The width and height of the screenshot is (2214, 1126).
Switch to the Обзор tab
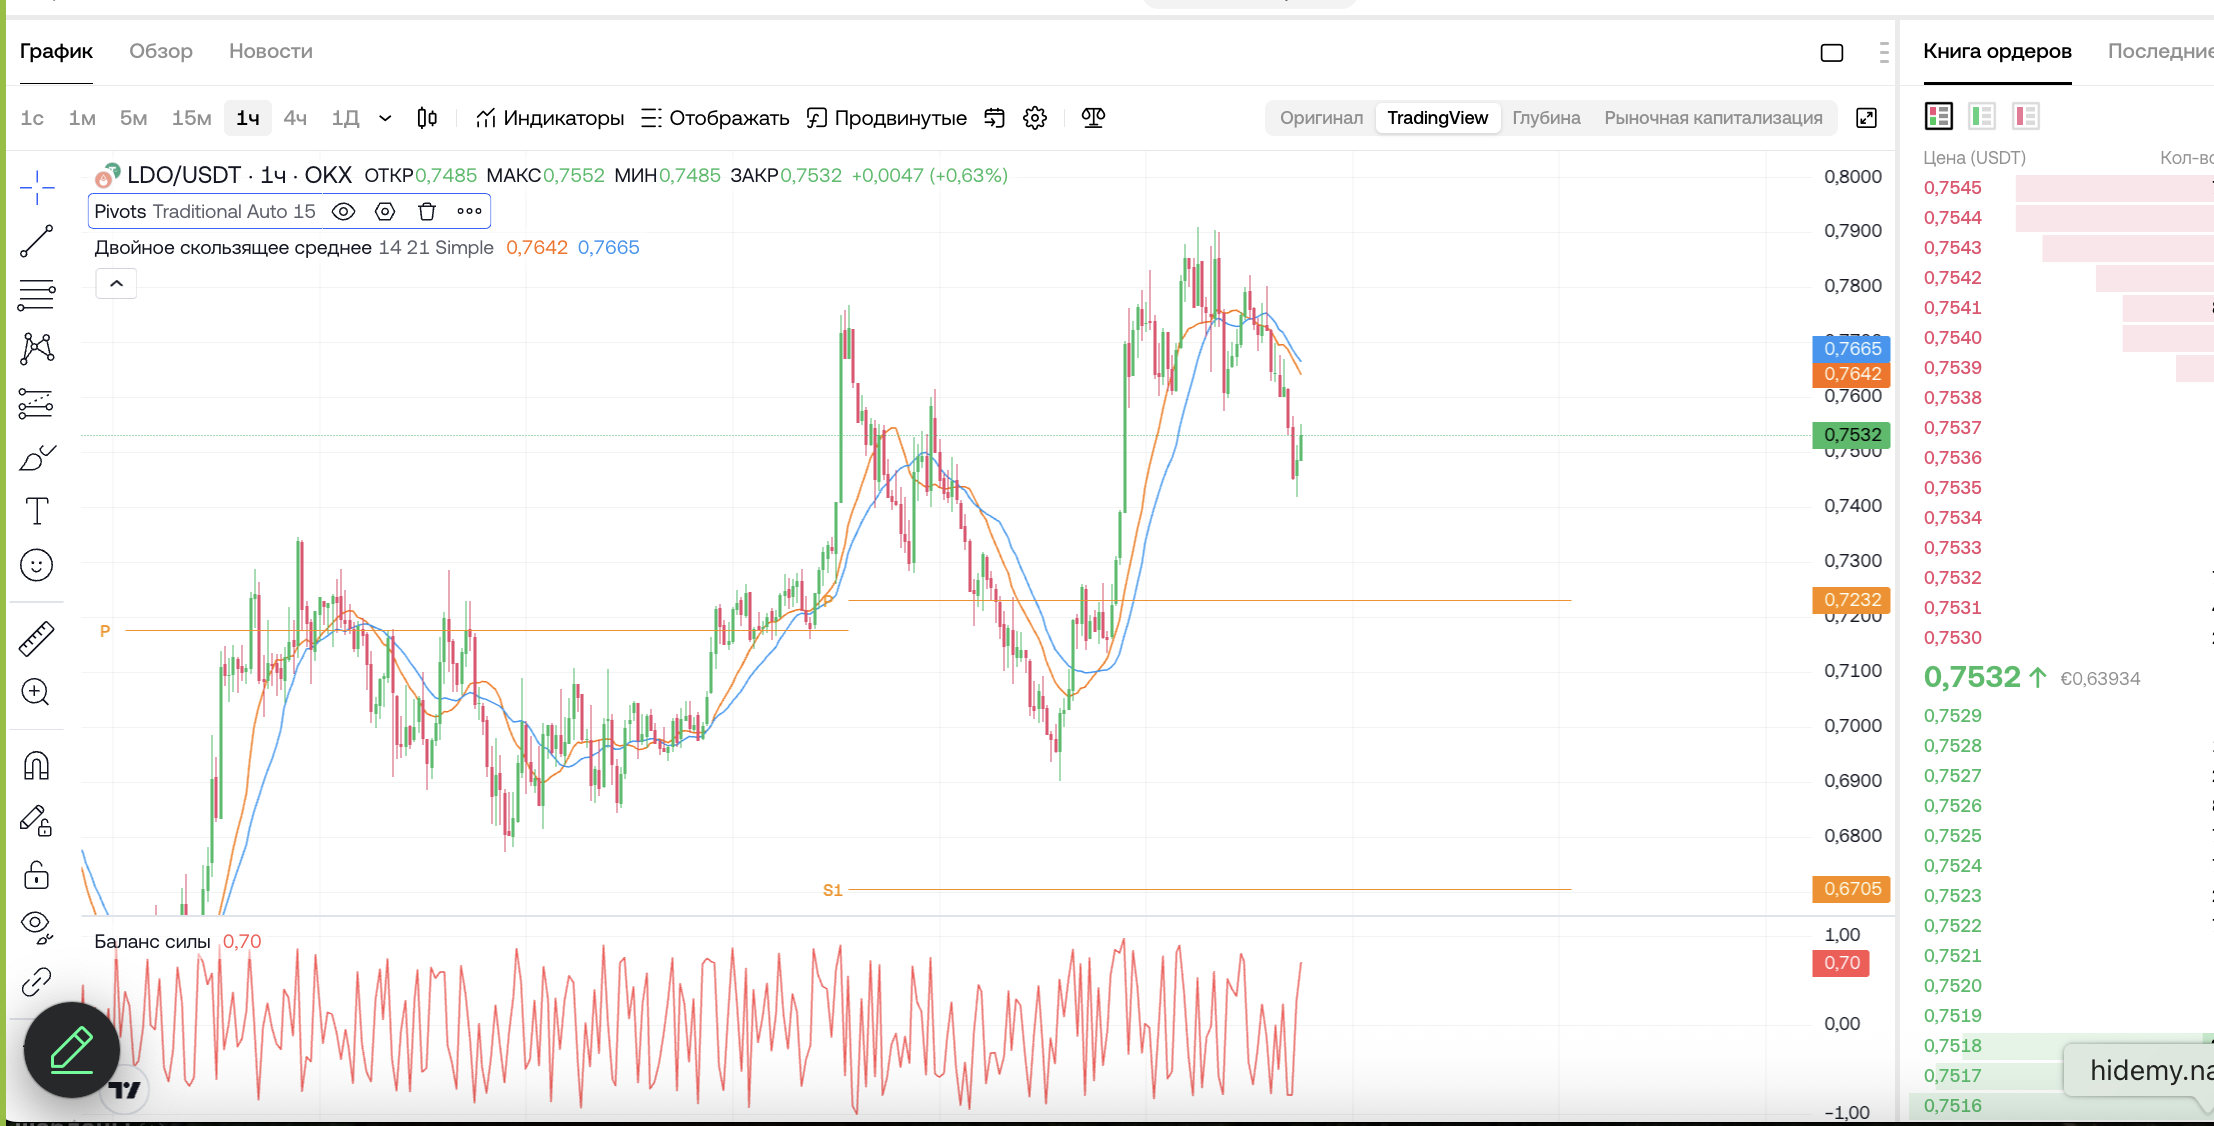point(161,51)
